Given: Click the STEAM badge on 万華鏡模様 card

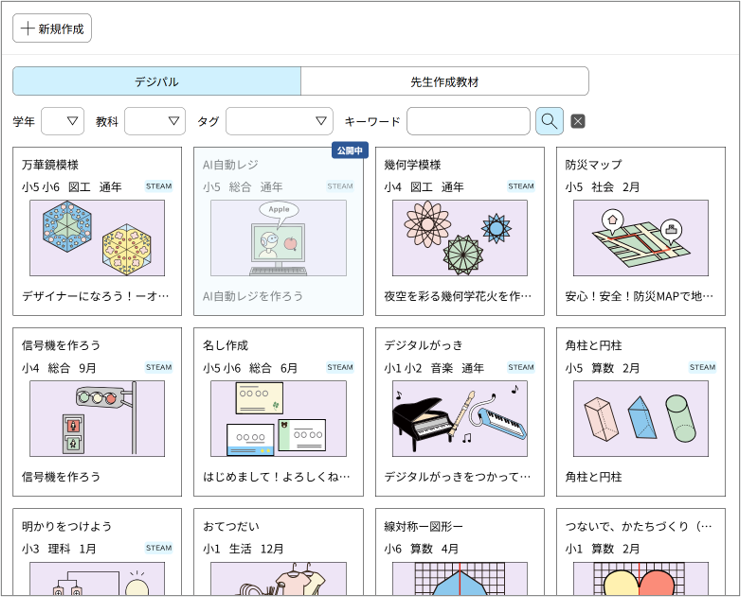Looking at the screenshot, I should coord(159,186).
